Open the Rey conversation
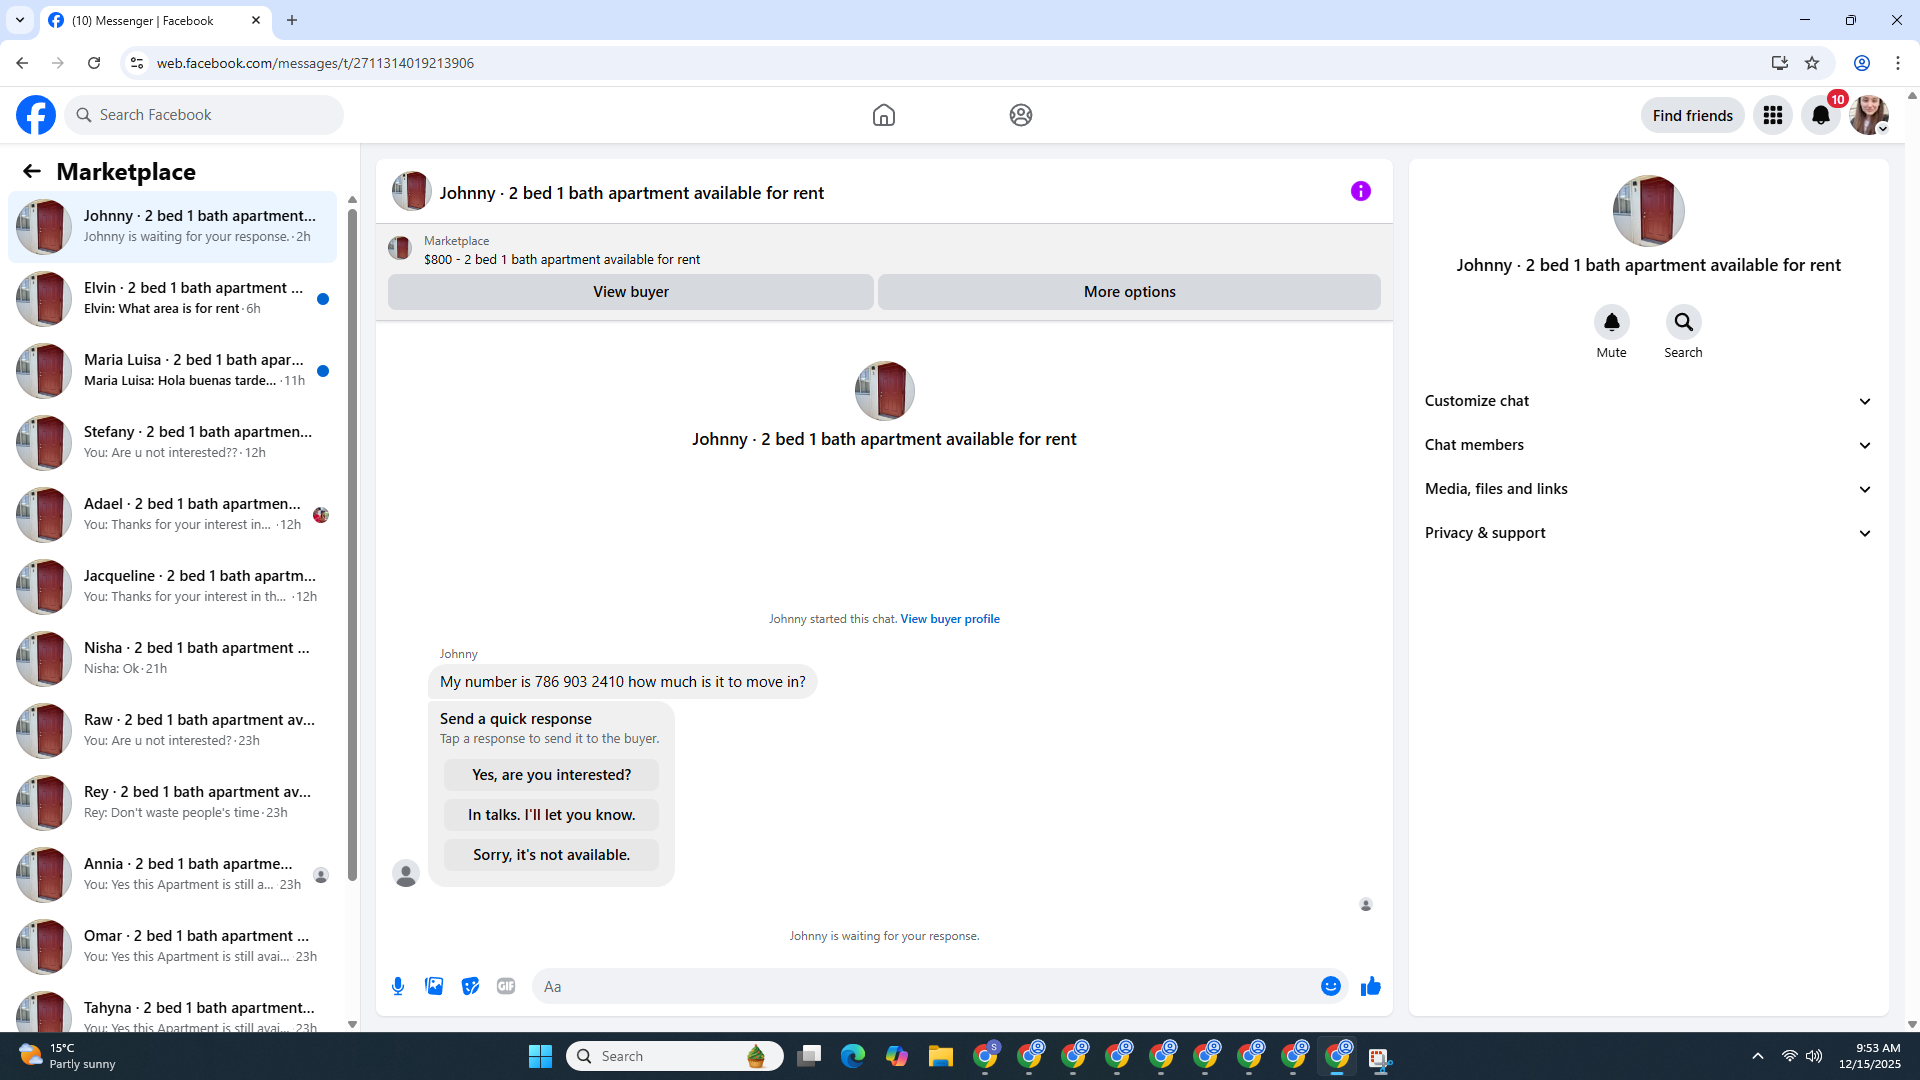 [172, 803]
